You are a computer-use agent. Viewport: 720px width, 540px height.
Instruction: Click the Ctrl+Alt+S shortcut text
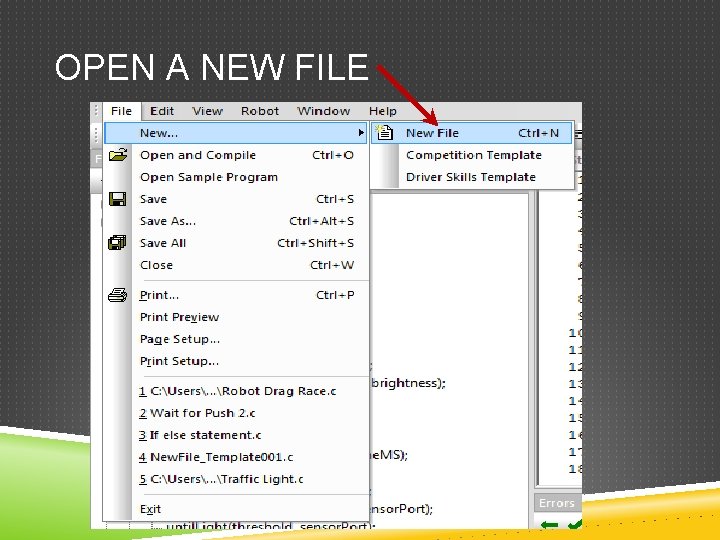[321, 221]
